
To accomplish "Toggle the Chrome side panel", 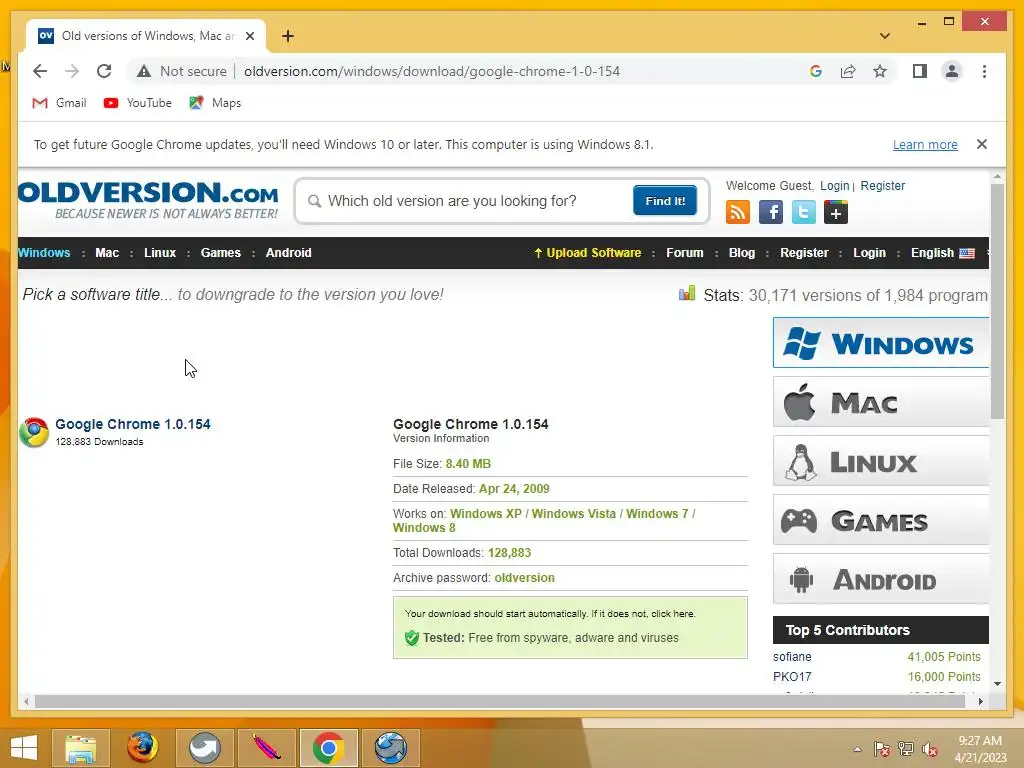I will click(920, 71).
